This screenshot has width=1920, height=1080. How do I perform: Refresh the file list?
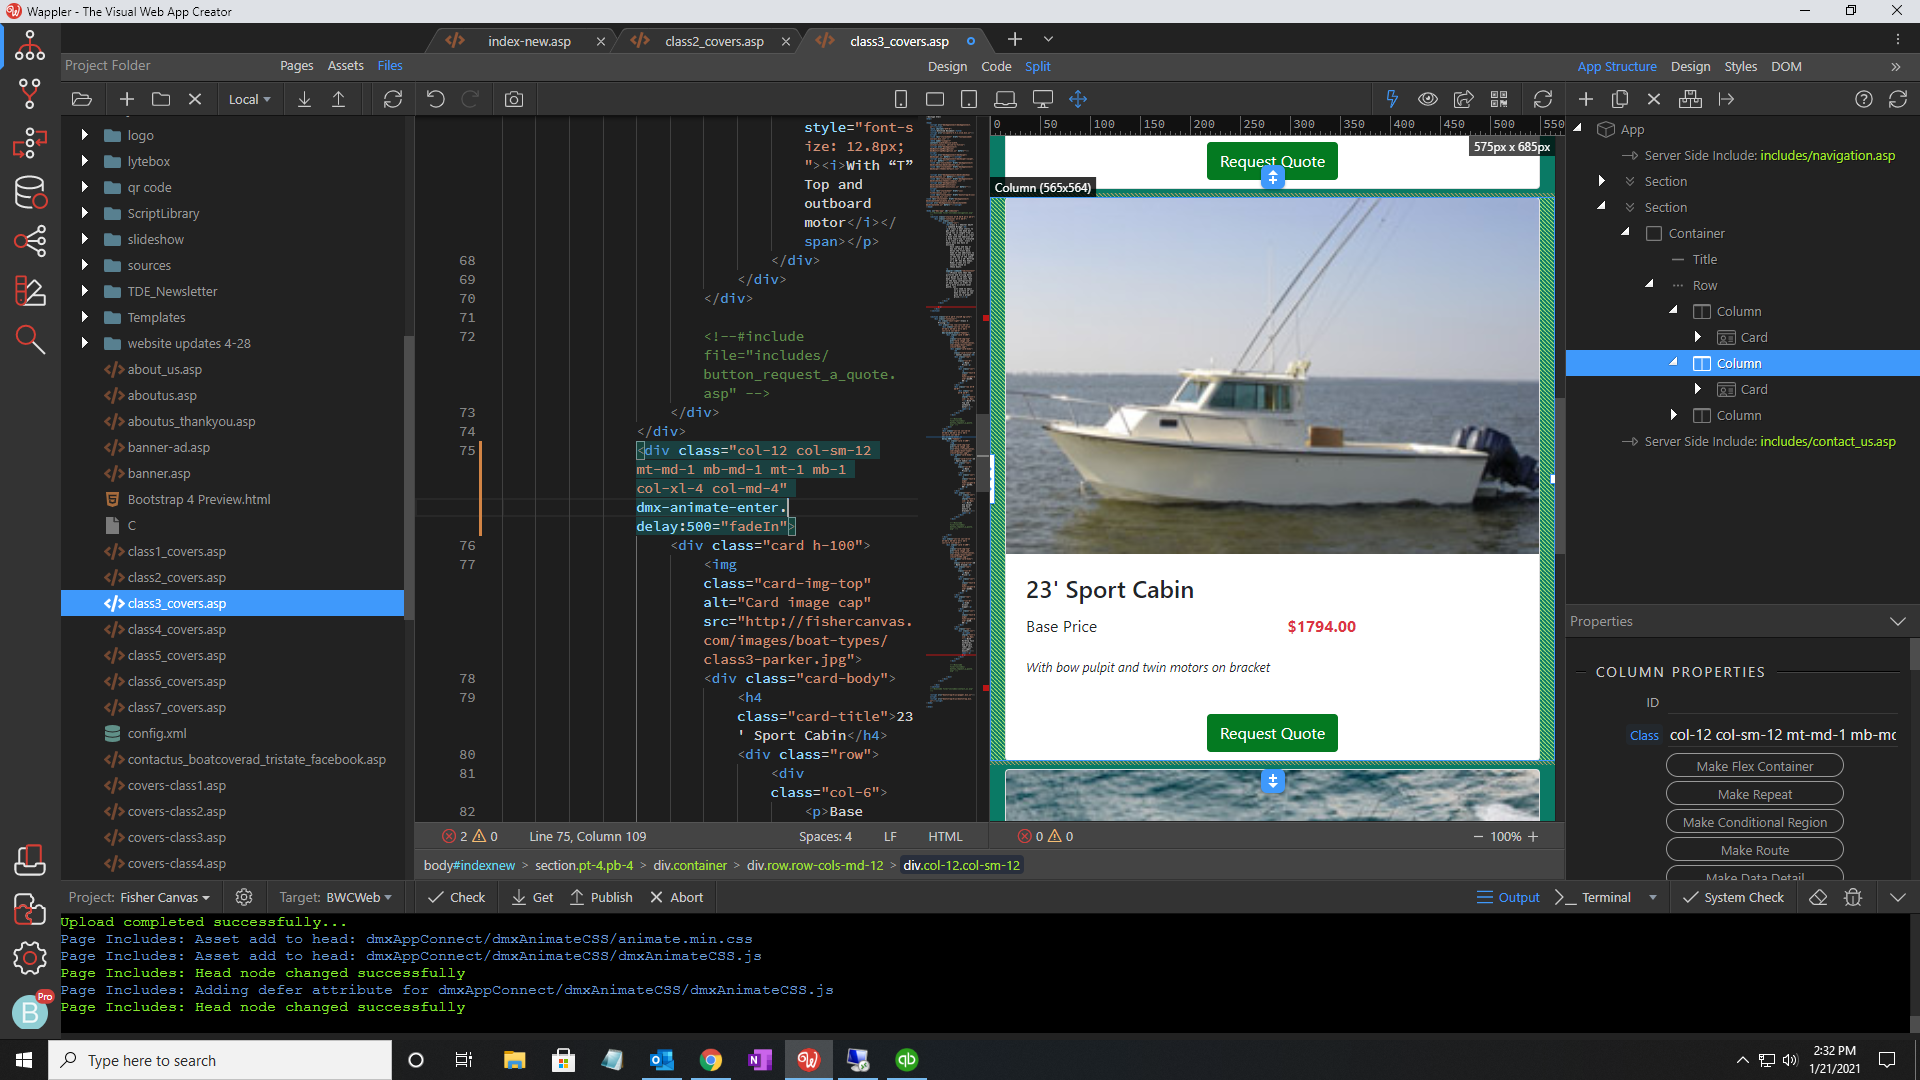click(x=393, y=99)
